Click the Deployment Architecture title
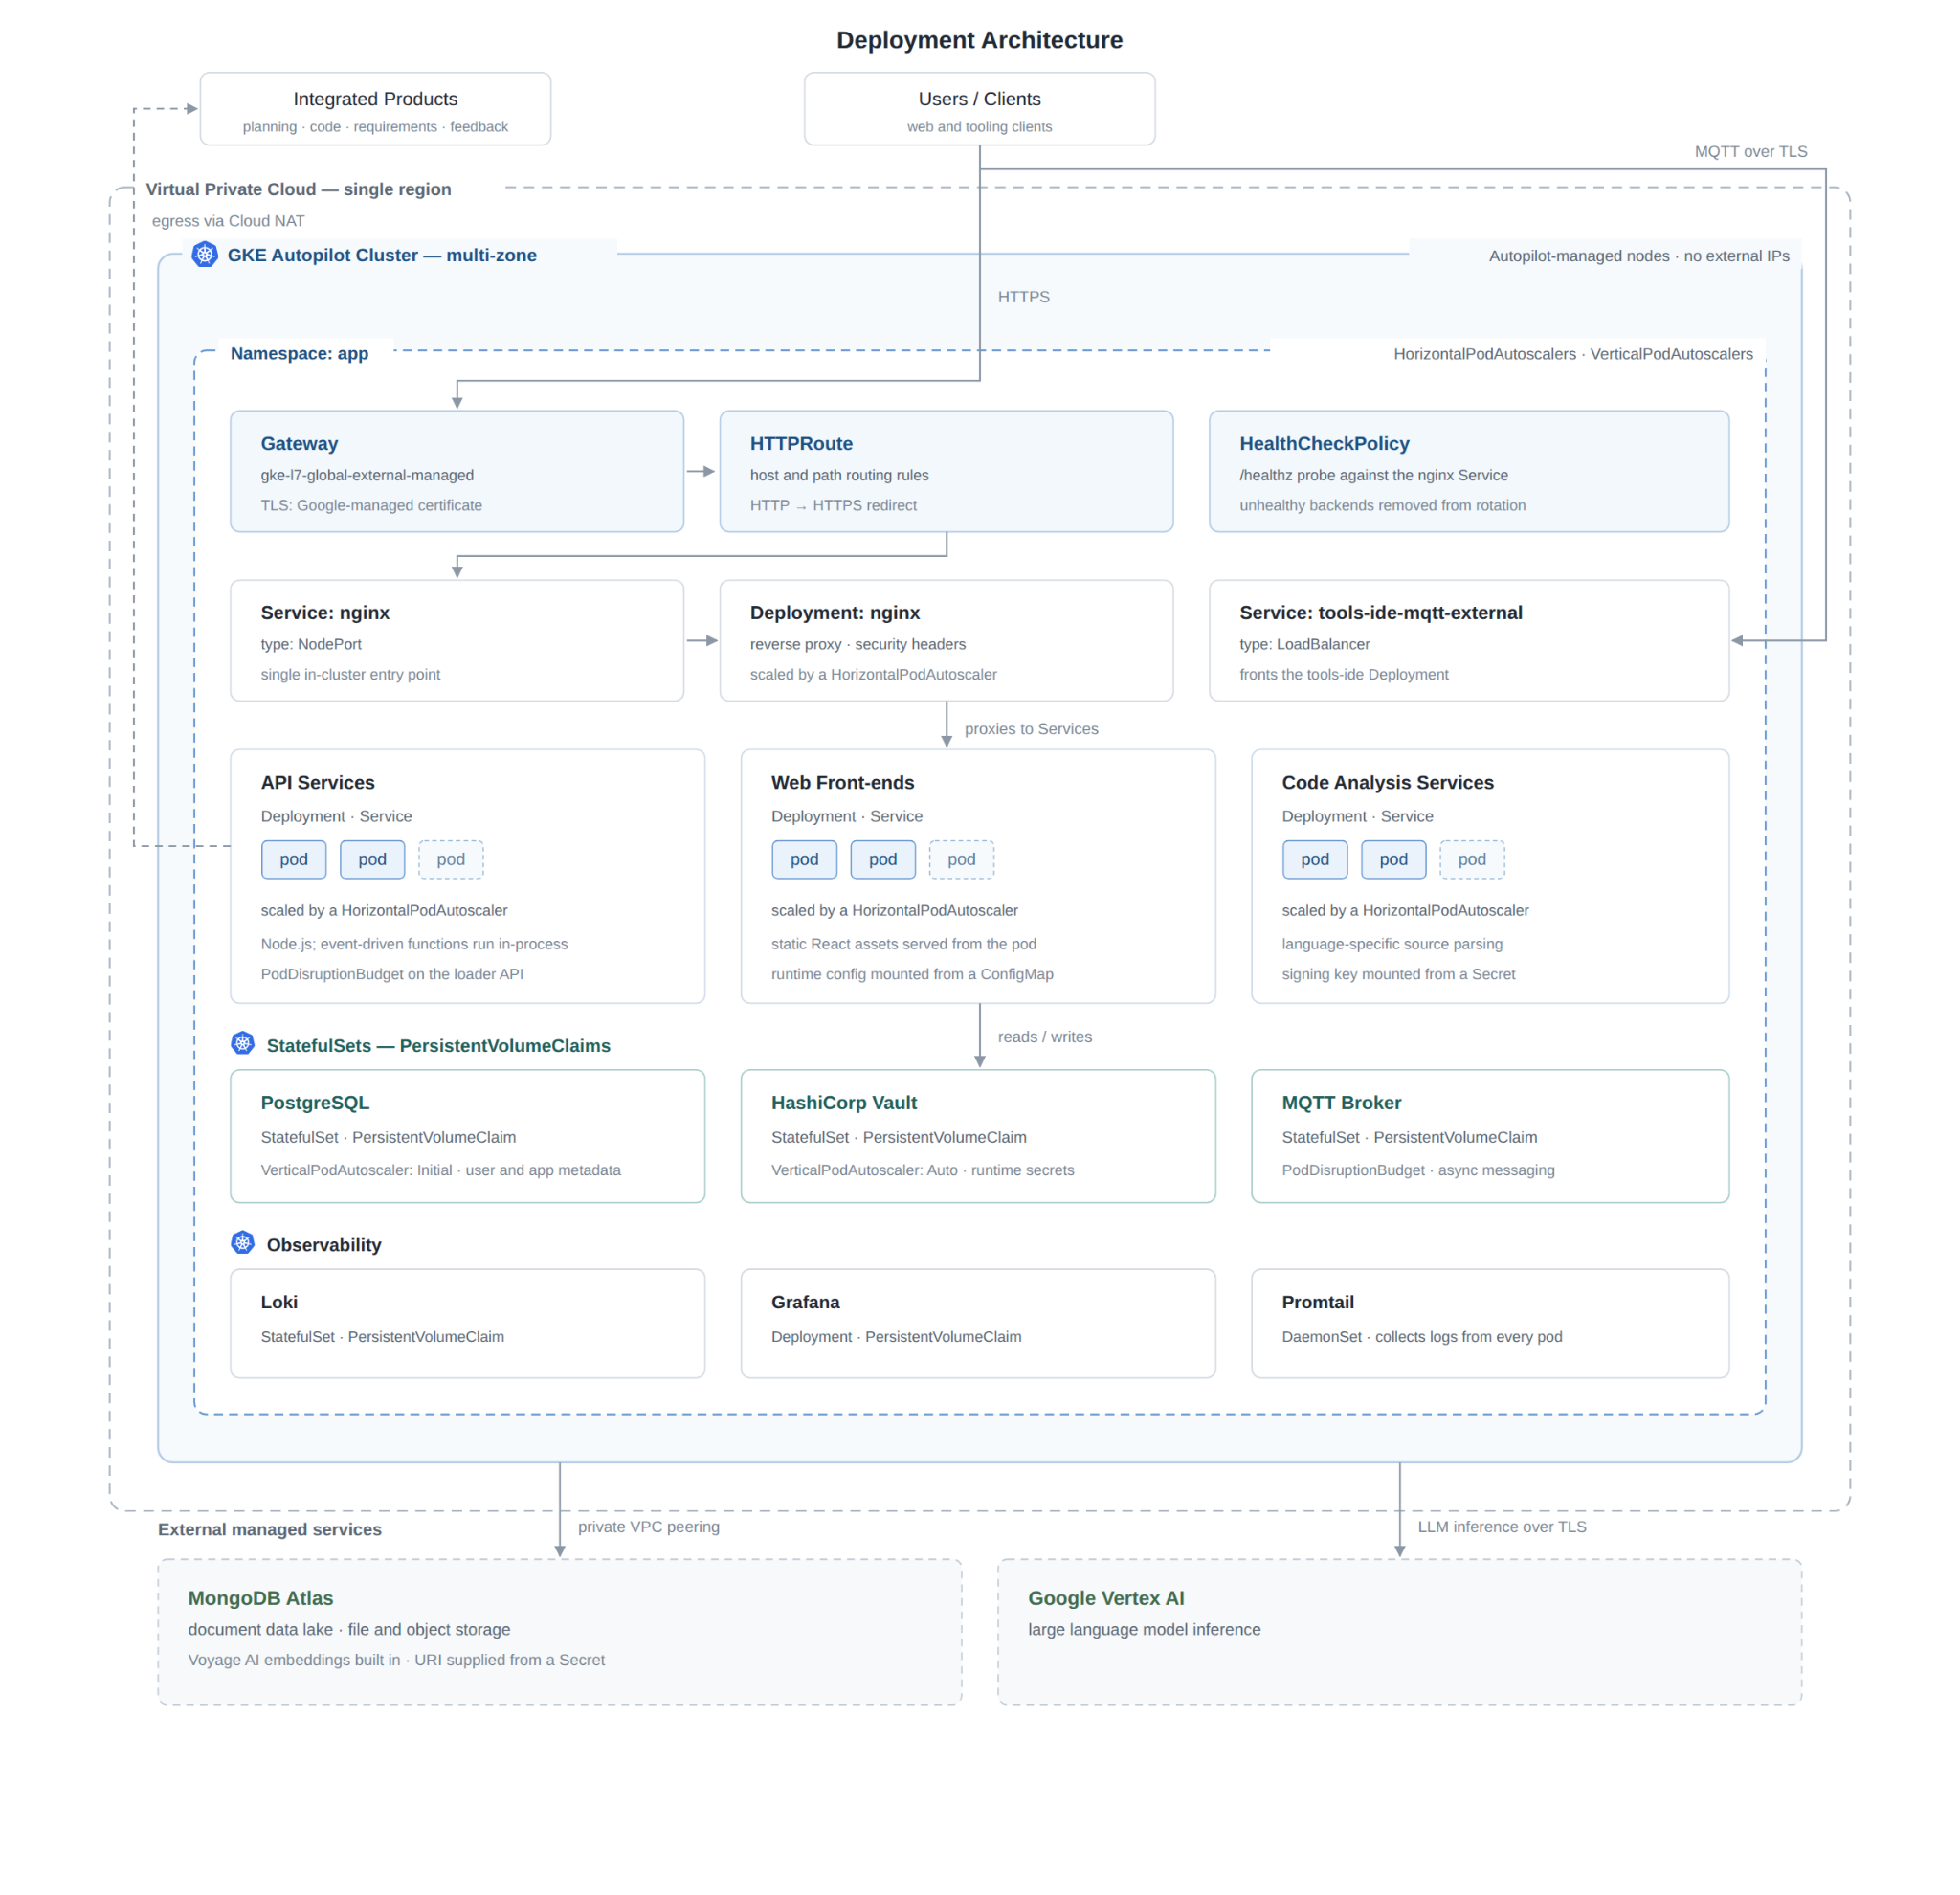Screen dimensions: 1960x1895 click(979, 40)
